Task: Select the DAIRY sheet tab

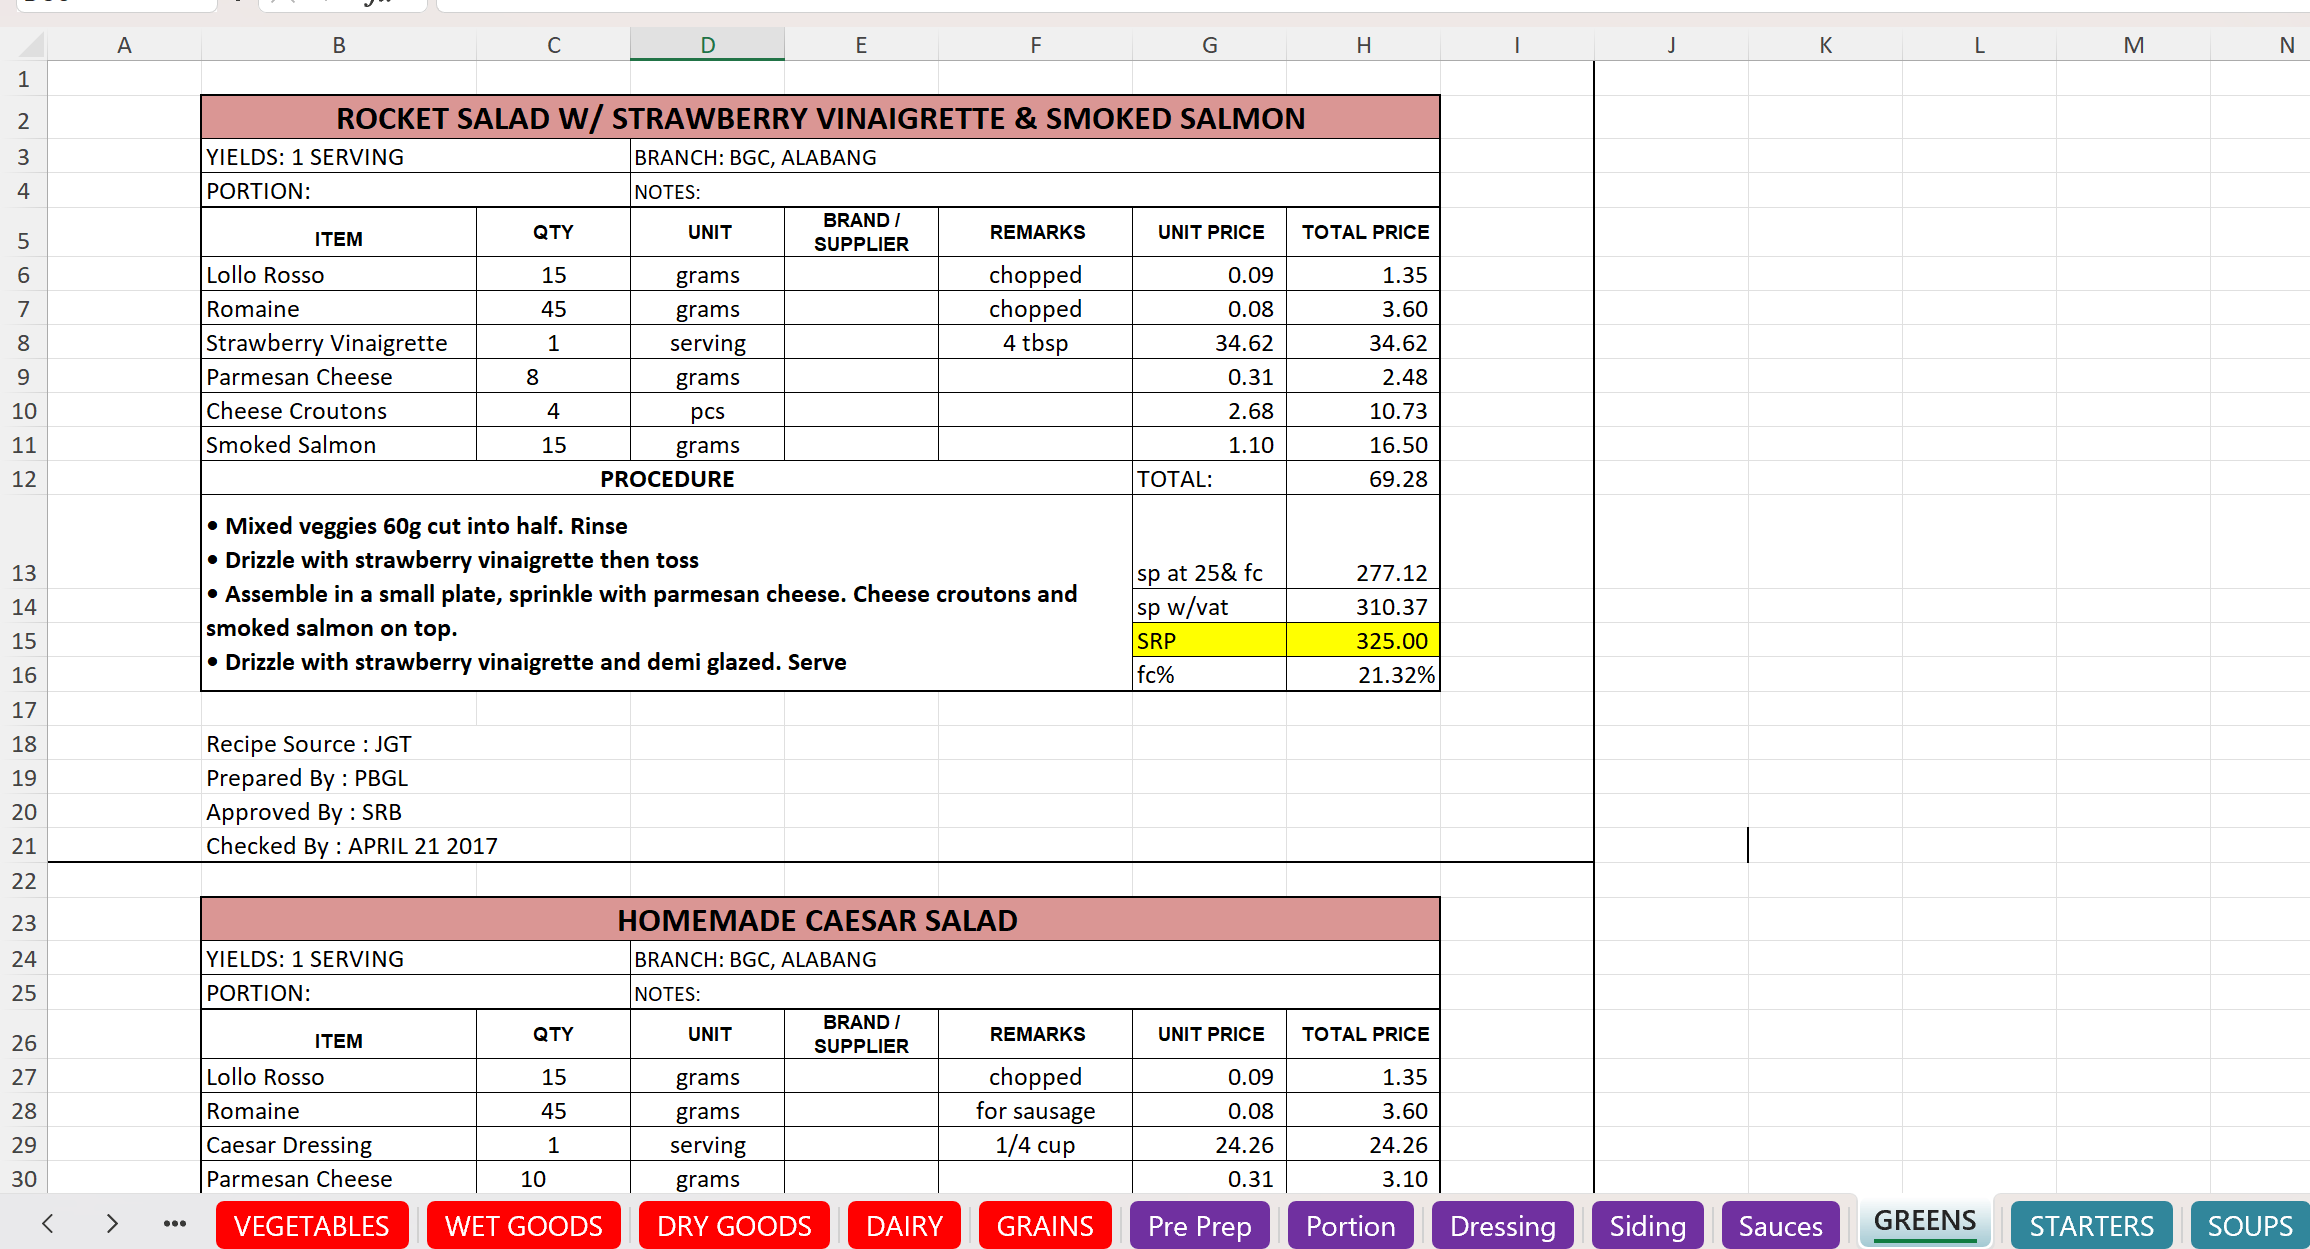Action: pos(904,1226)
